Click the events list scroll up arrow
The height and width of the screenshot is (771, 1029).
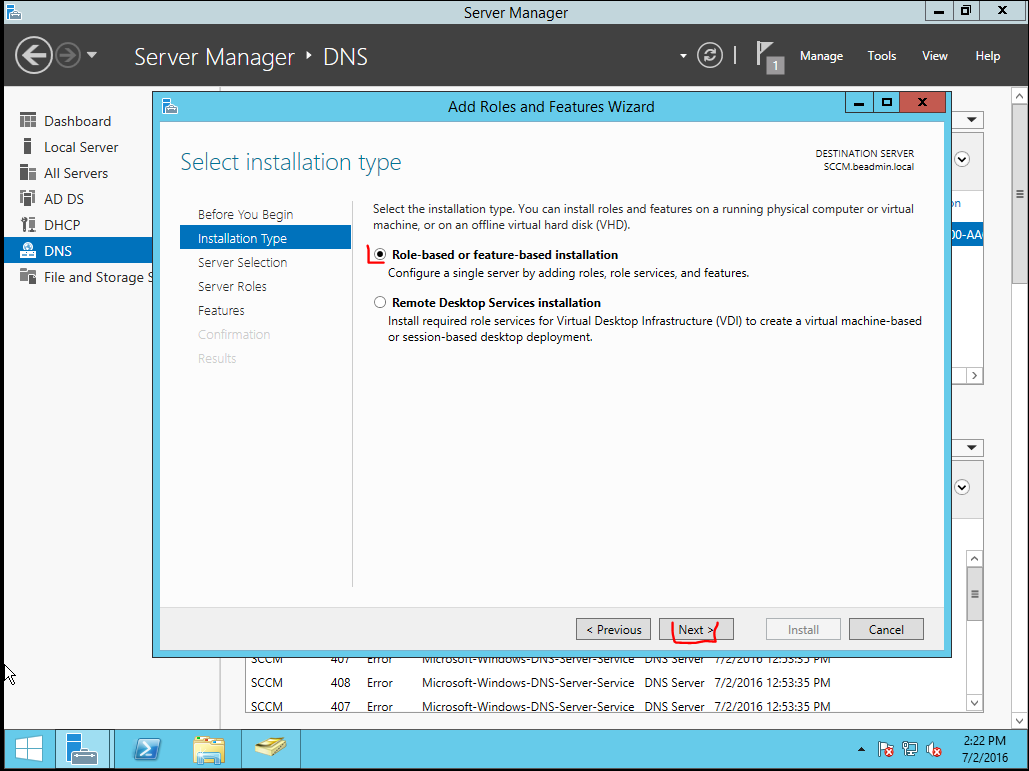pyautogui.click(x=975, y=558)
